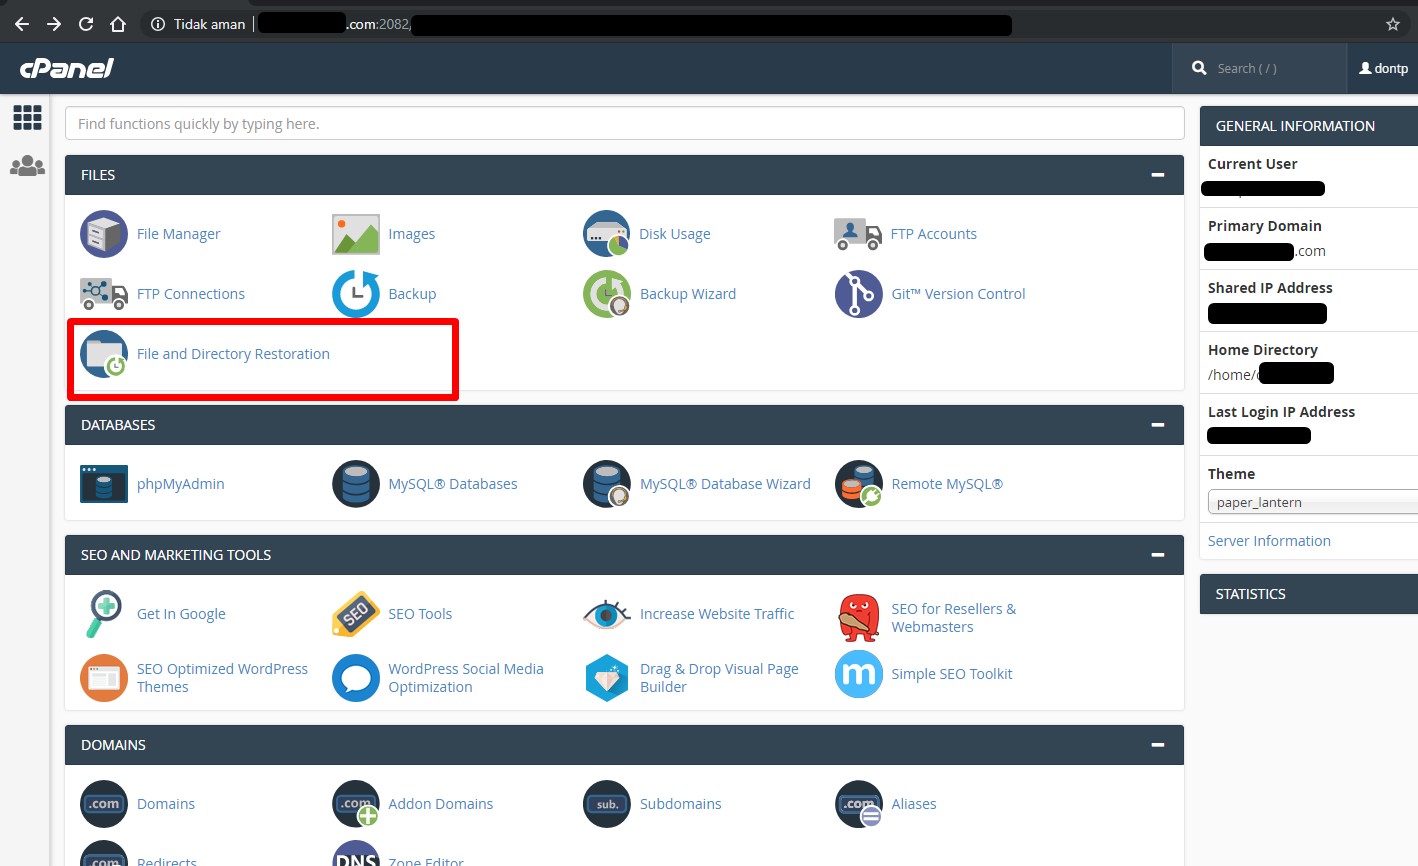The image size is (1418, 866).
Task: Open the File and Directory Restoration link
Action: pyautogui.click(x=233, y=354)
